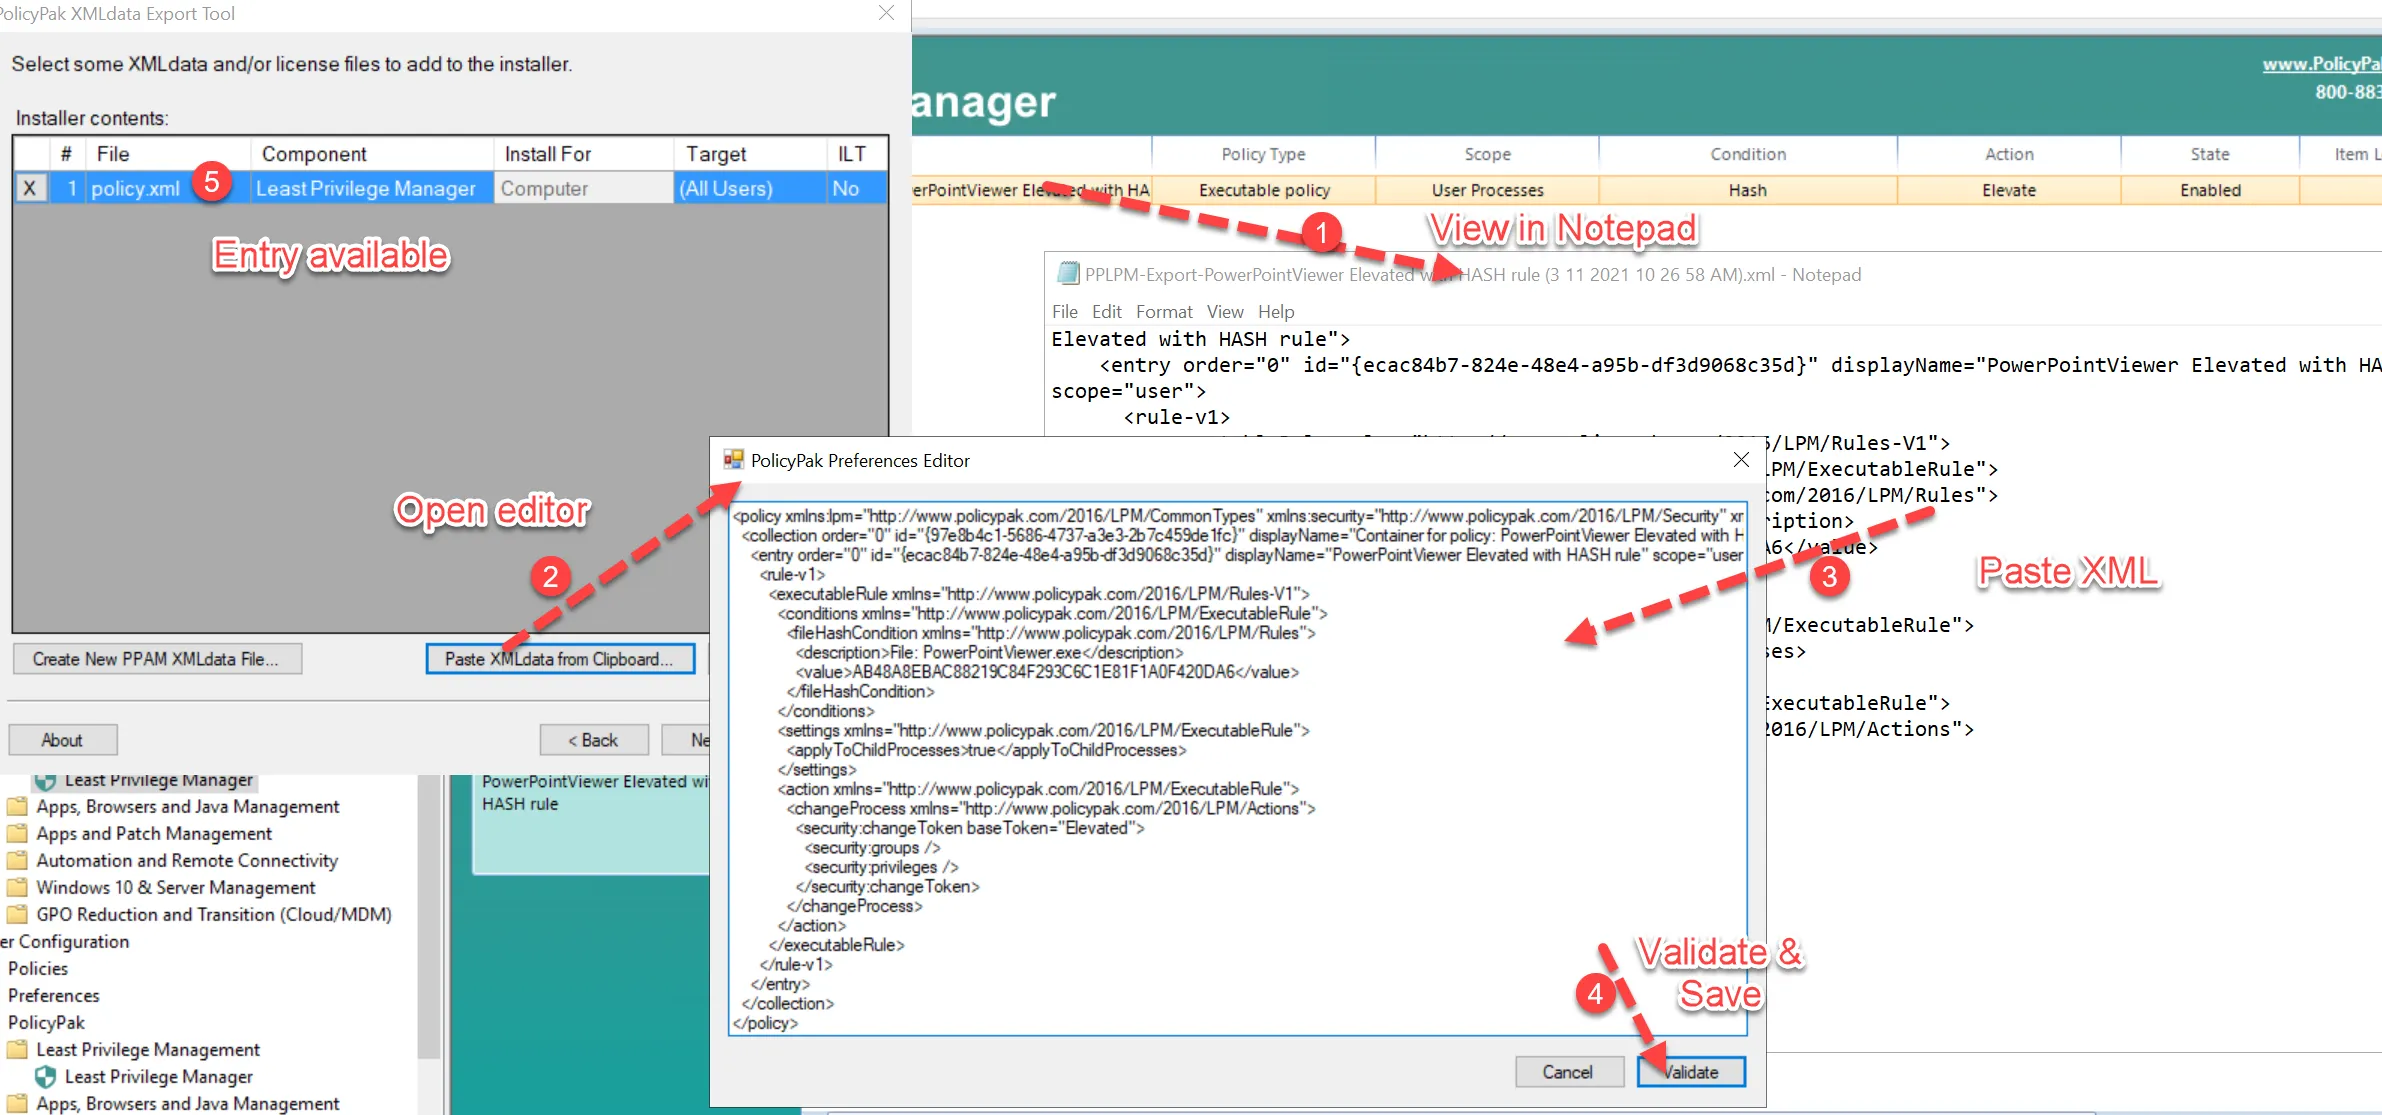Viewport: 2382px width, 1115px height.
Task: Click Create New PPAM XMLdata File button
Action: pos(157,659)
